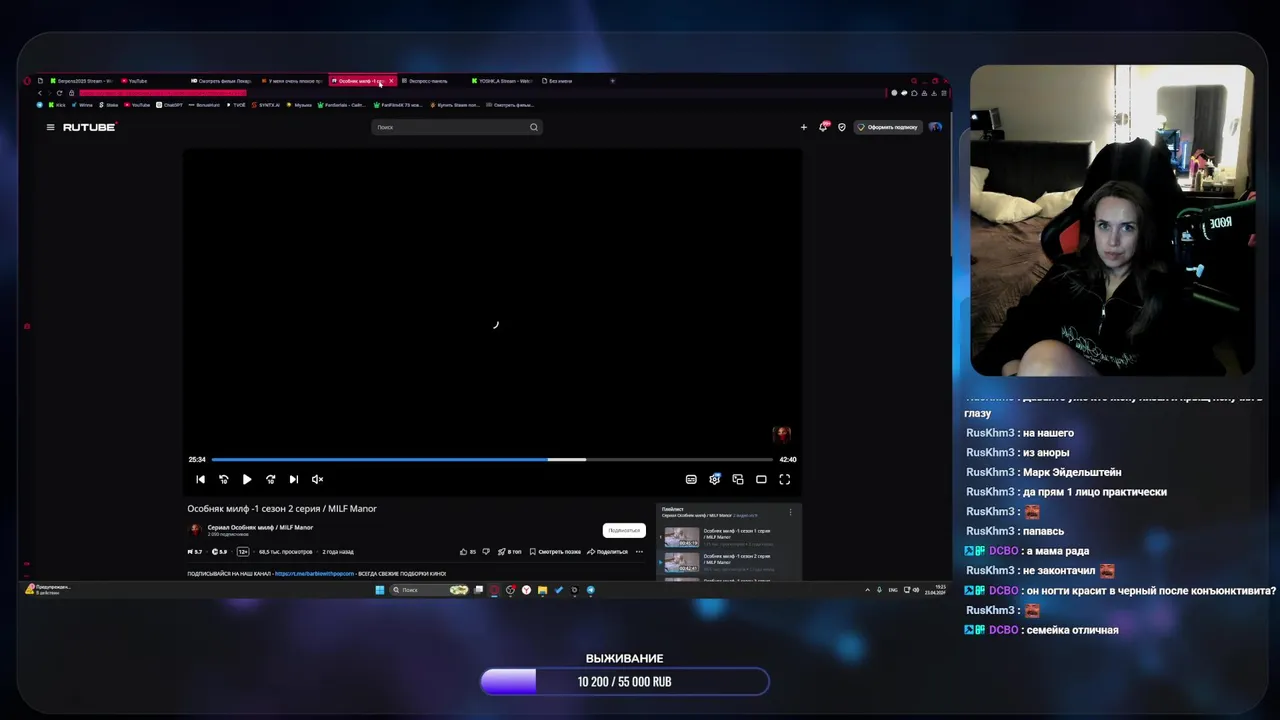Screen dimensions: 1280x720
Task: Click 'Смотреть позже' button
Action: pos(555,551)
